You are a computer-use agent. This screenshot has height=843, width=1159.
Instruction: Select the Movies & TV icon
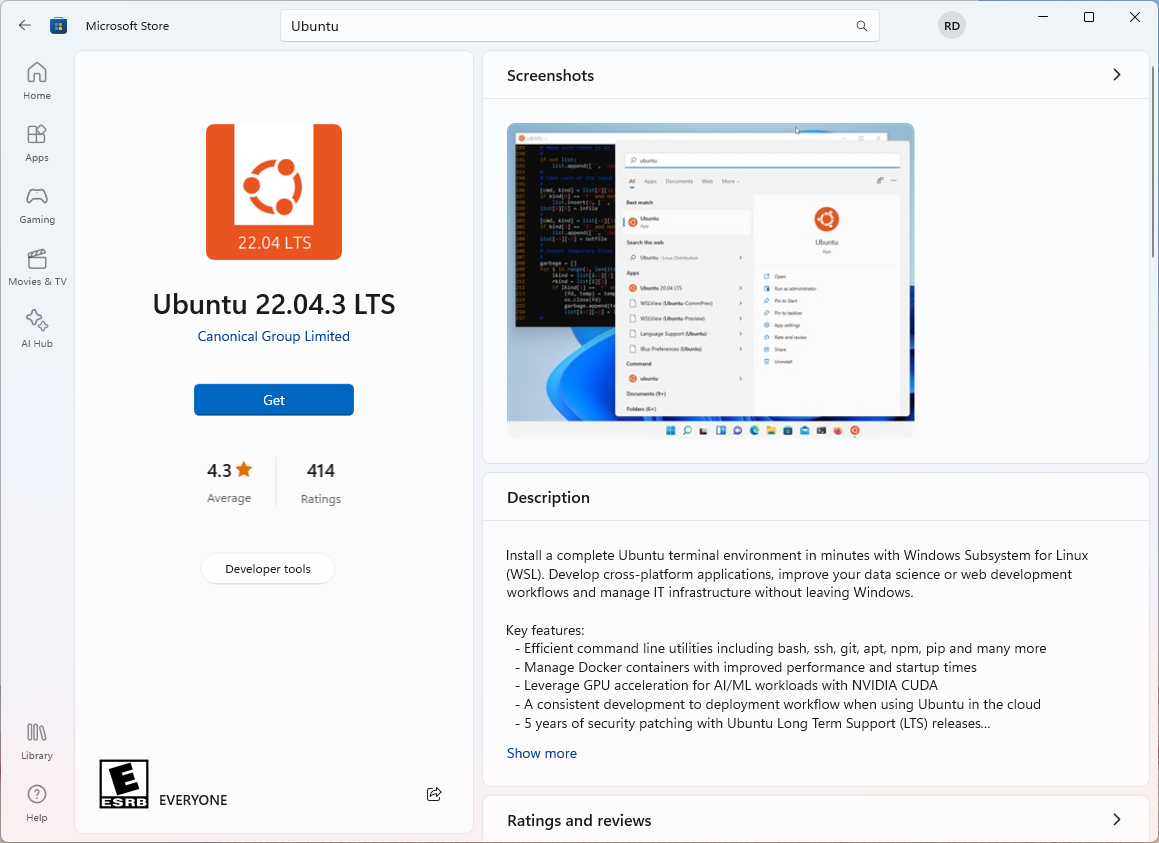36,267
